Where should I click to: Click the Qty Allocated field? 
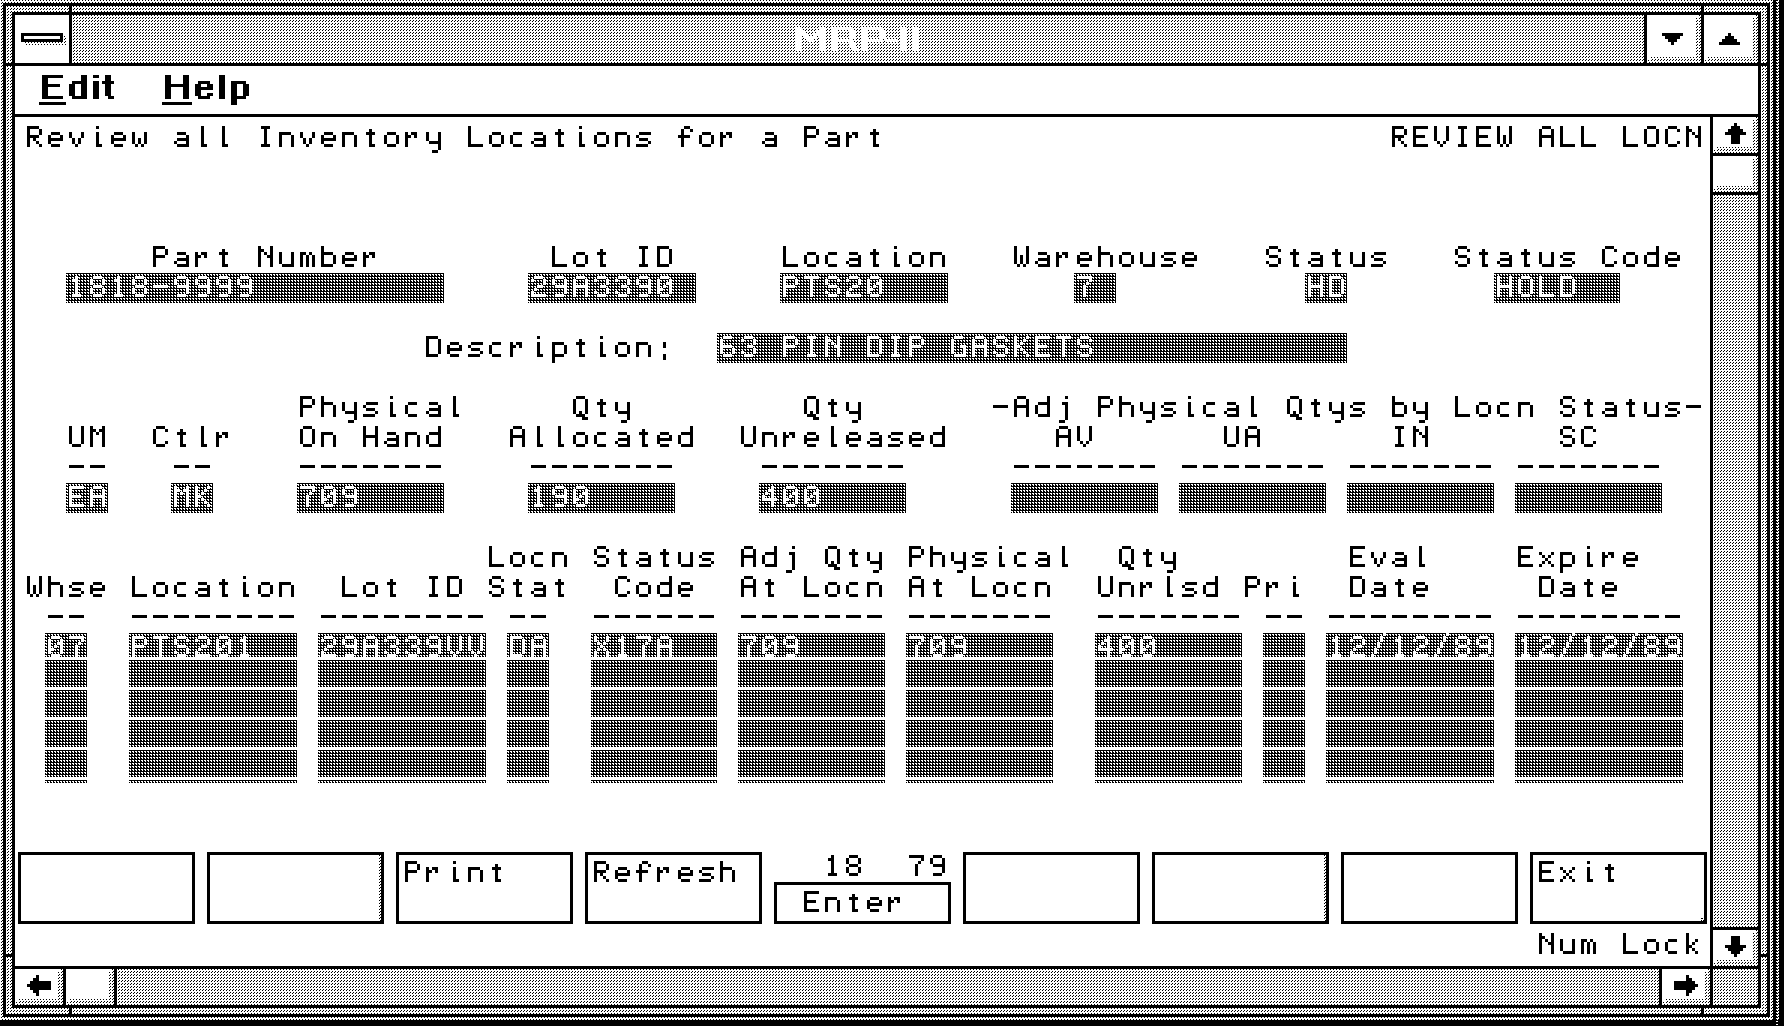point(601,497)
